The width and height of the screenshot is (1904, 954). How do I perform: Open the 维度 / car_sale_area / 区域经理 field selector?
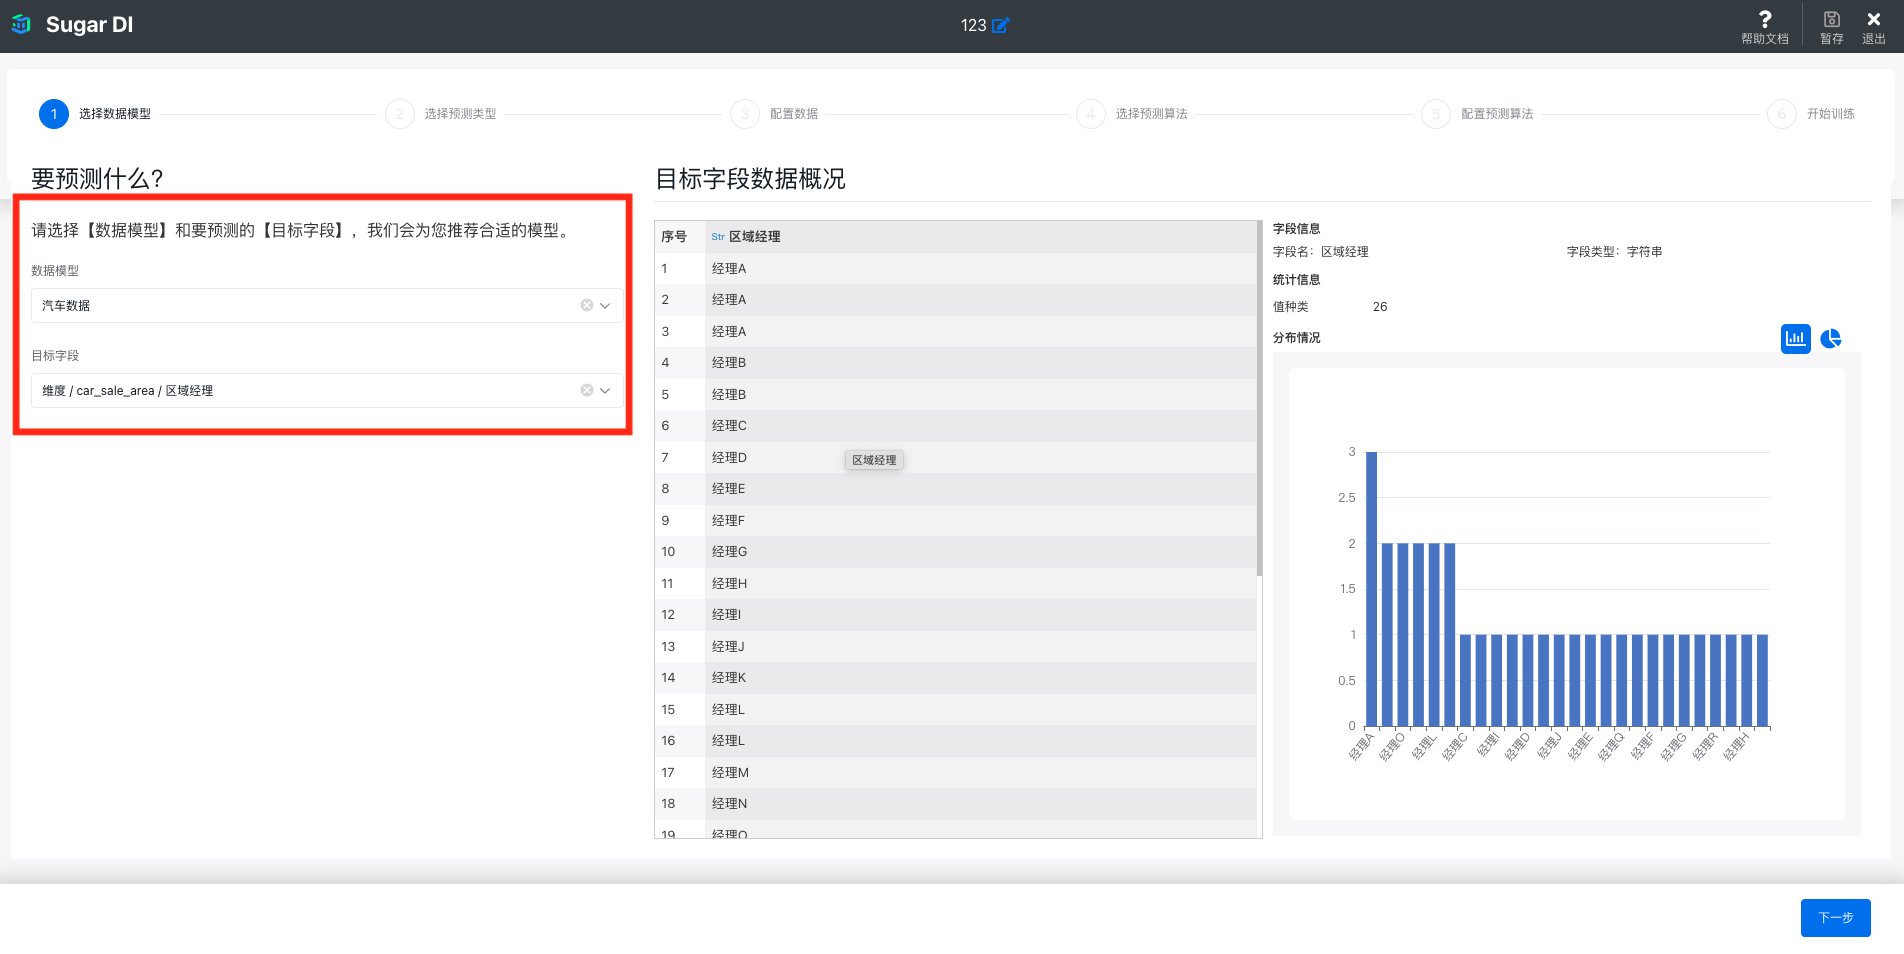point(327,390)
